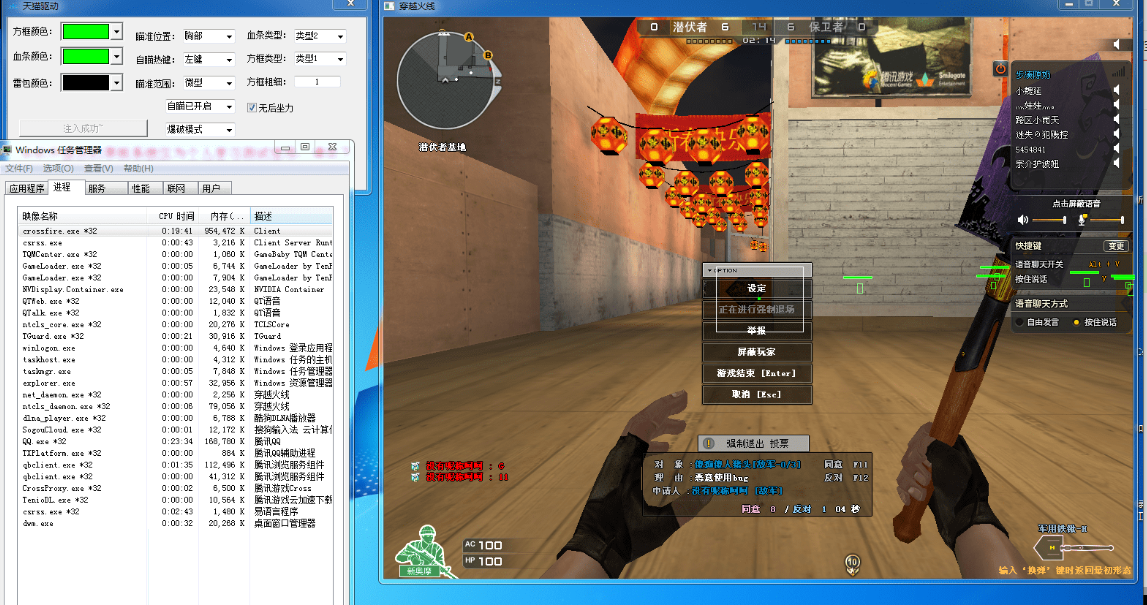Open the 帮助(H) menu in Task Manager
This screenshot has width=1147, height=605.
click(138, 168)
